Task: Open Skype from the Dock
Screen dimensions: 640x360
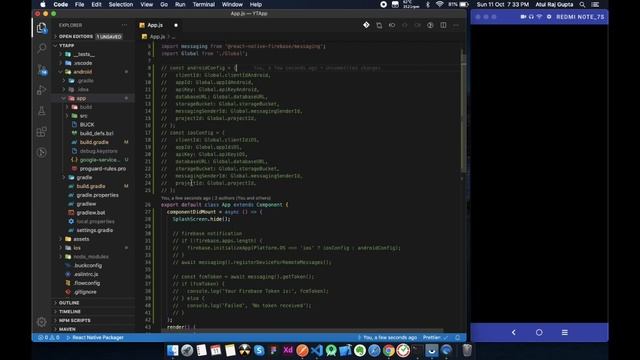Action: 259,350
